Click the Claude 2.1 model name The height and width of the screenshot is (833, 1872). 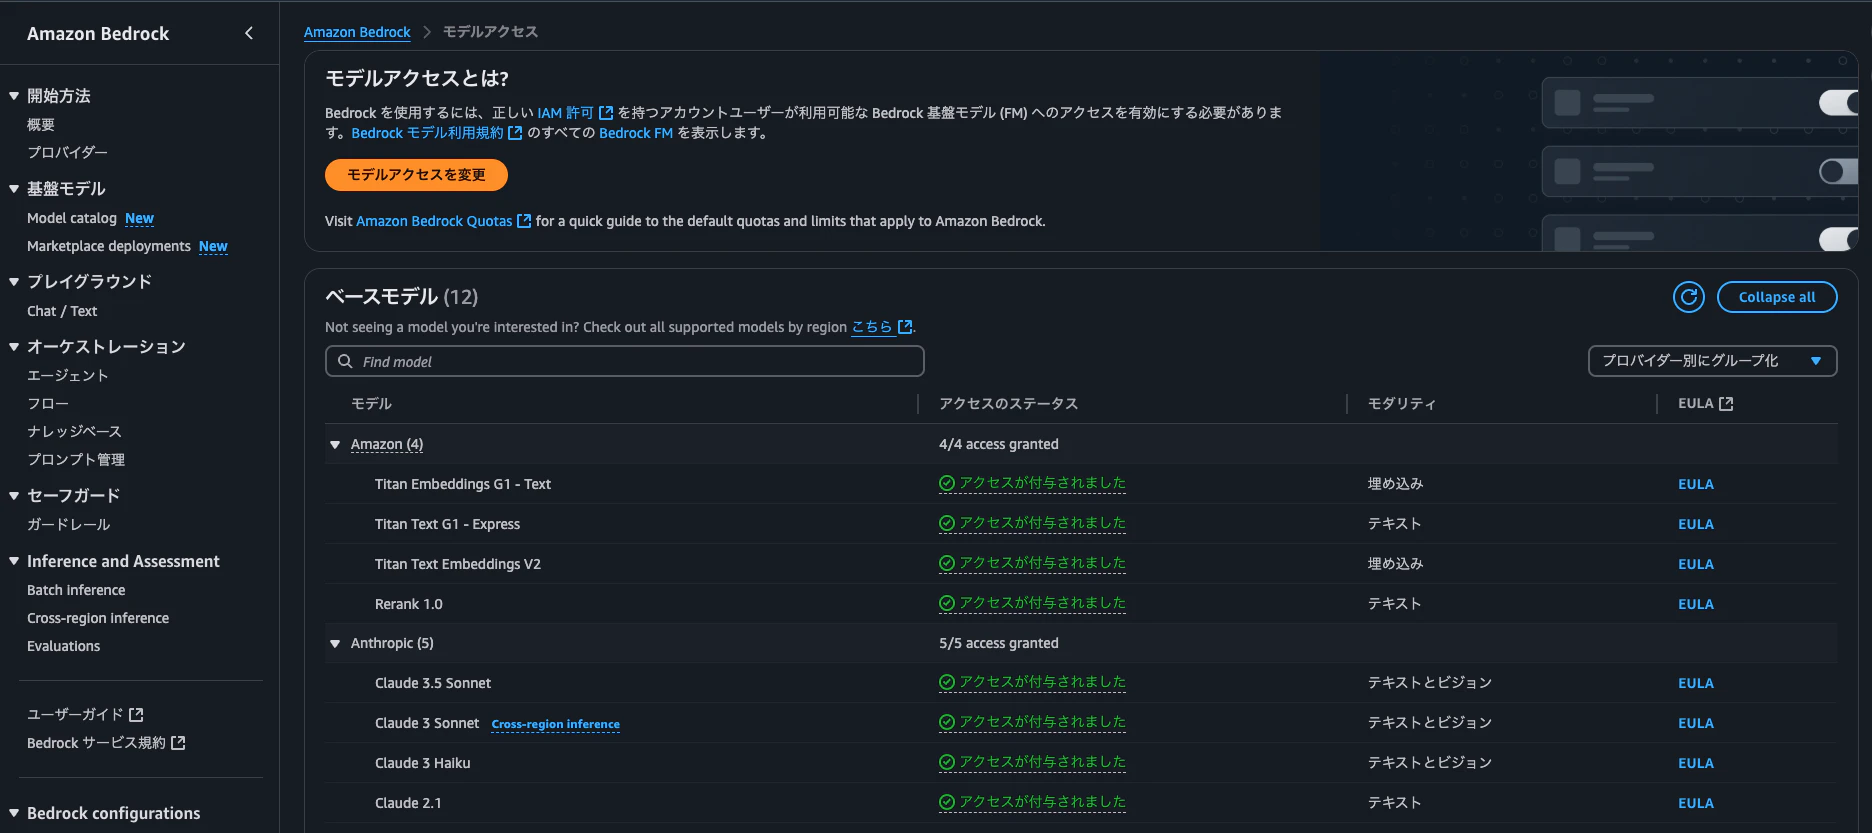pyautogui.click(x=408, y=803)
